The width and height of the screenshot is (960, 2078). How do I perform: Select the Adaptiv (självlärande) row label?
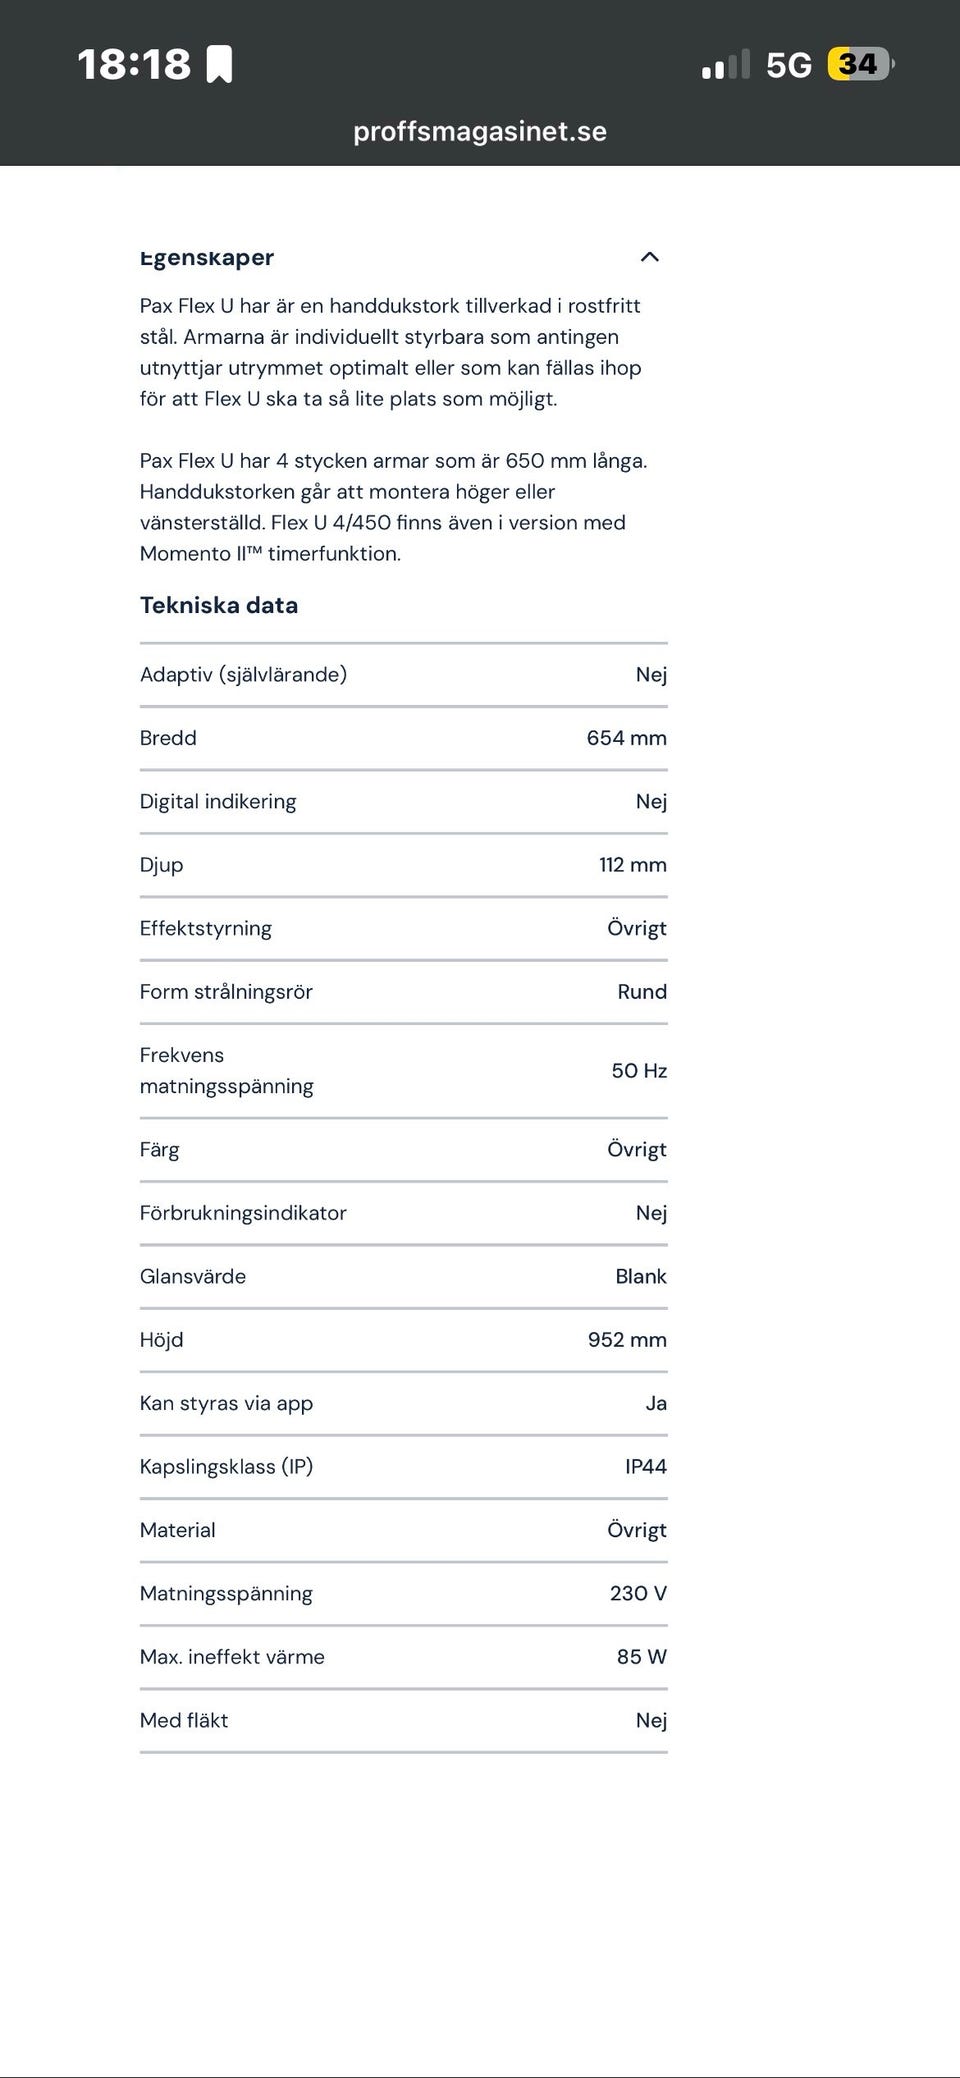point(243,675)
